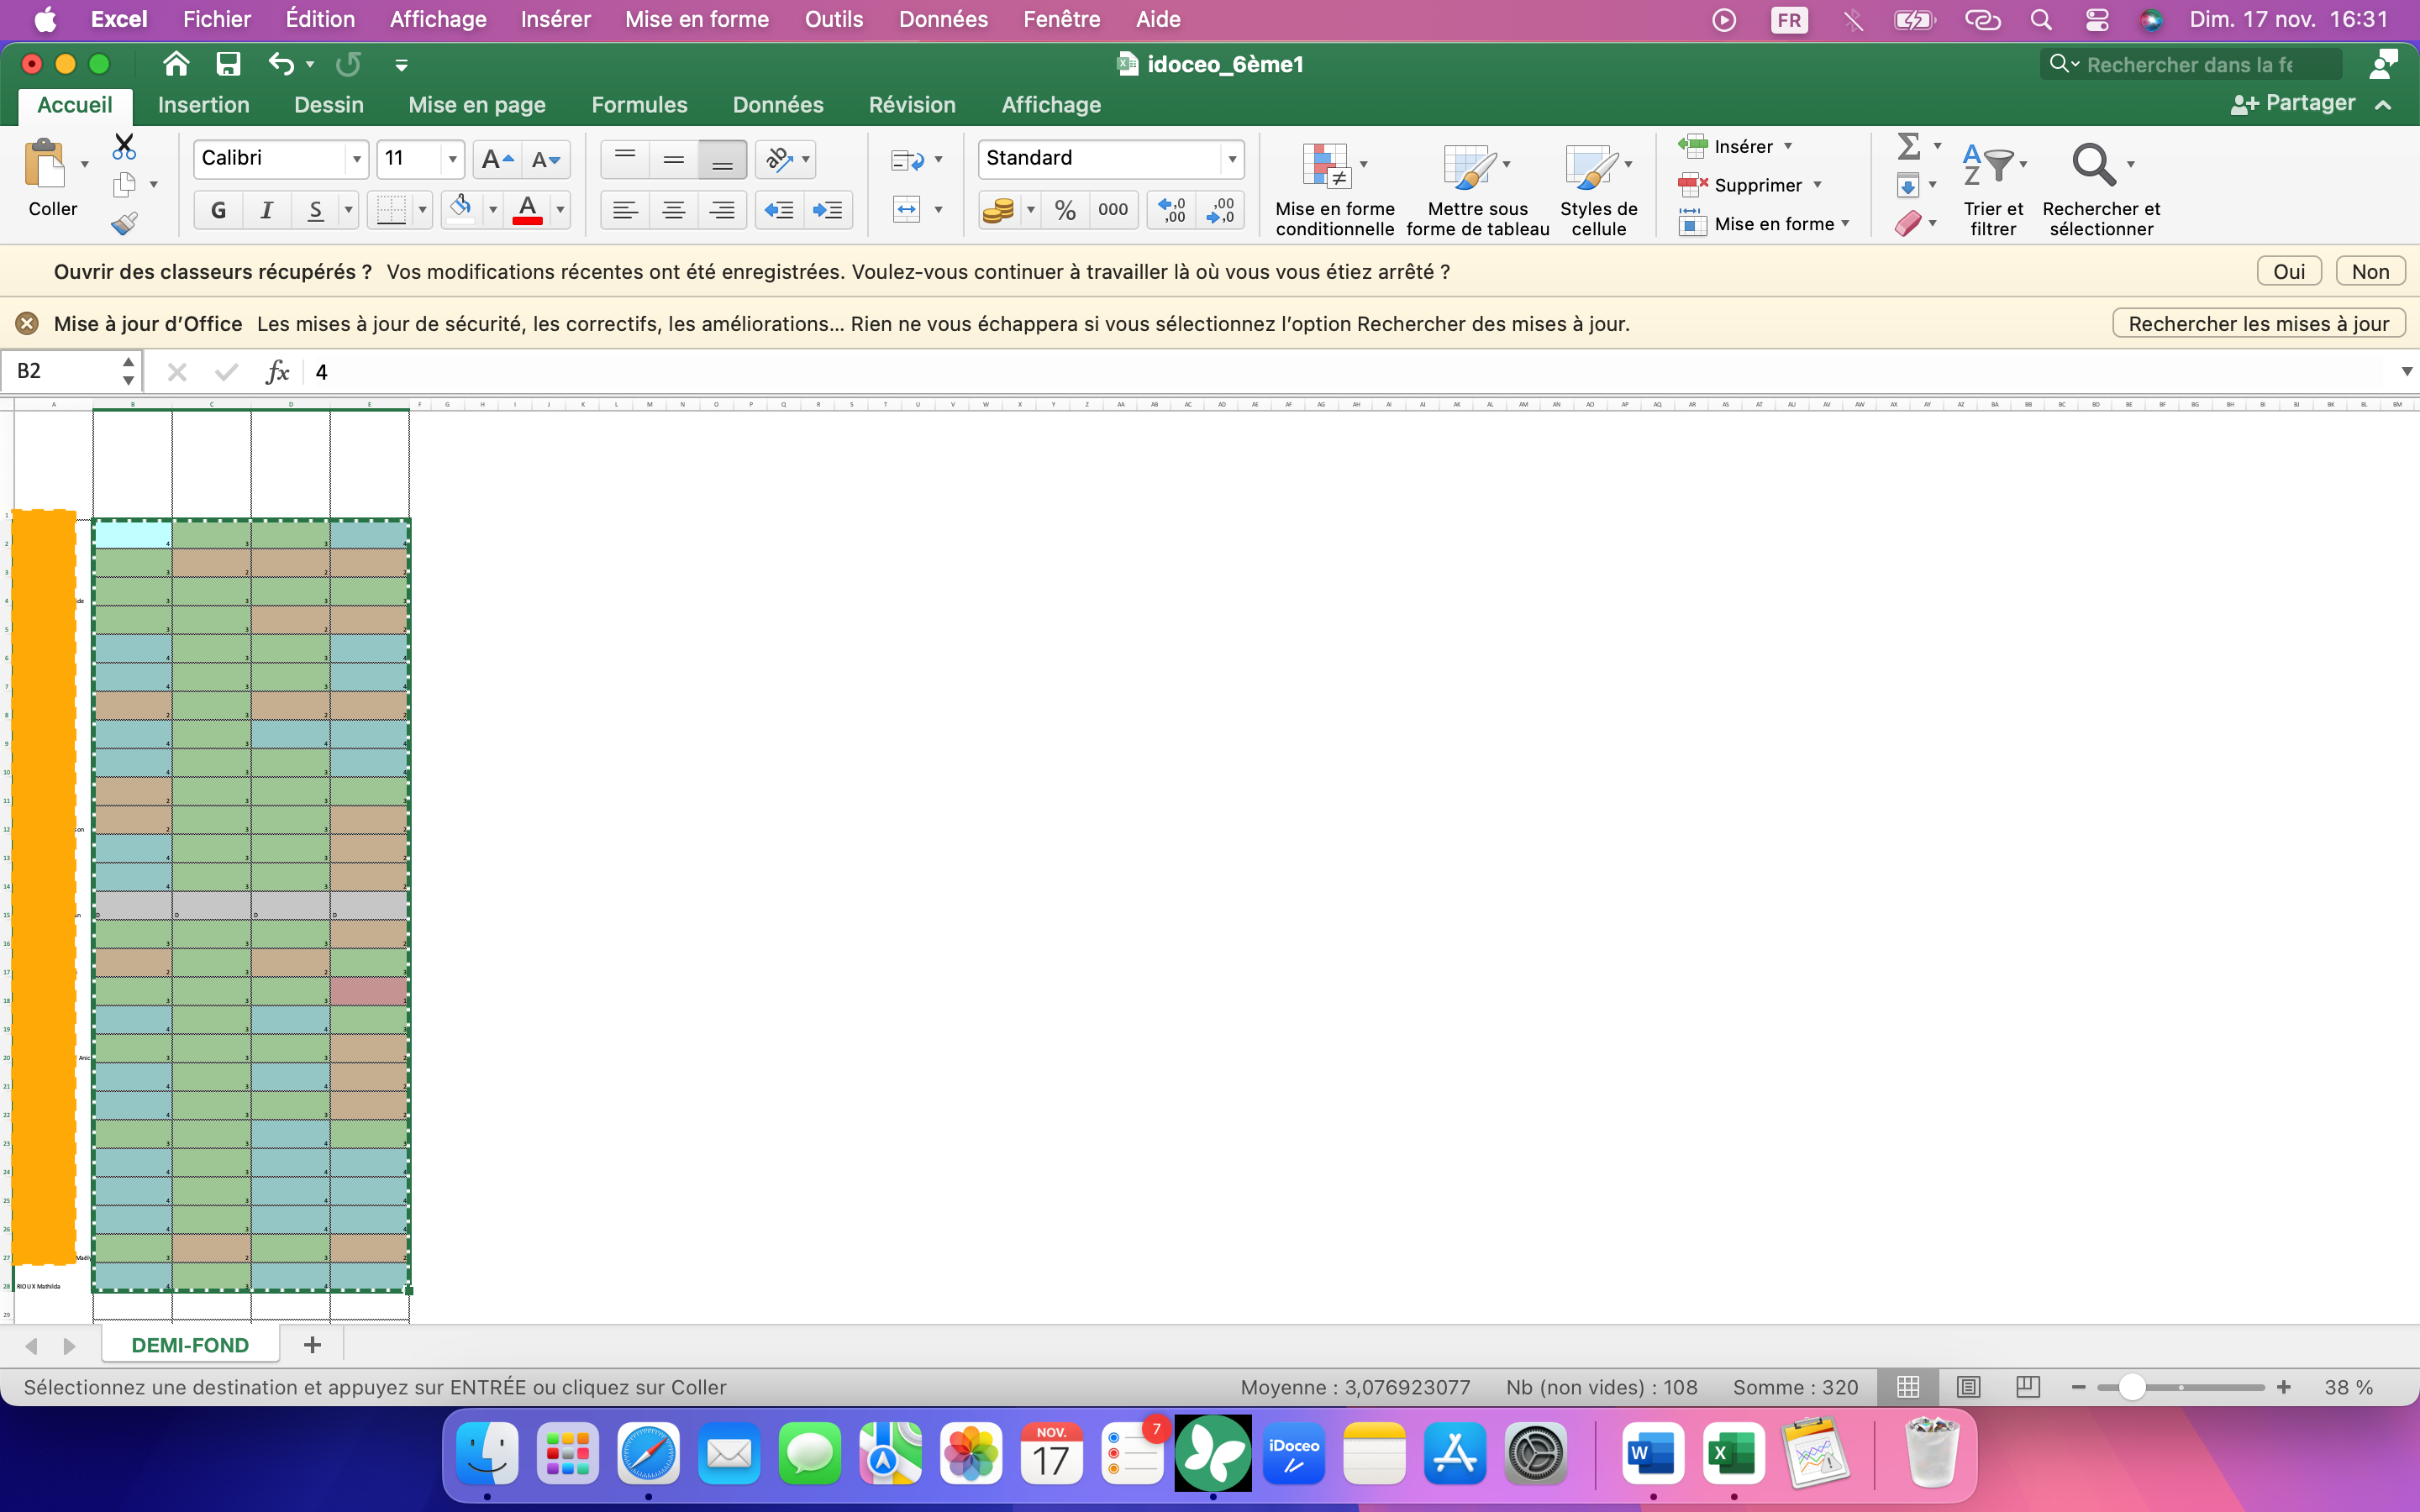Expand the formula bar
2420x1512 pixels.
click(x=2406, y=372)
